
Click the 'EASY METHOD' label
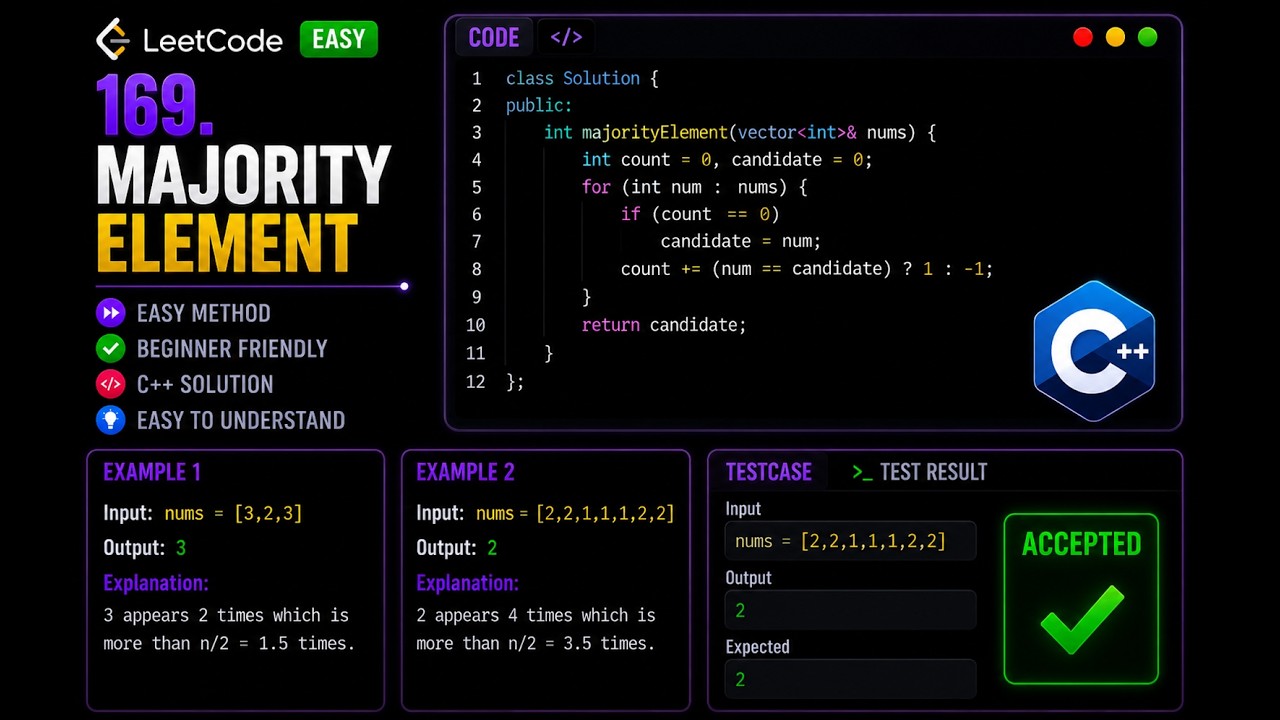204,313
